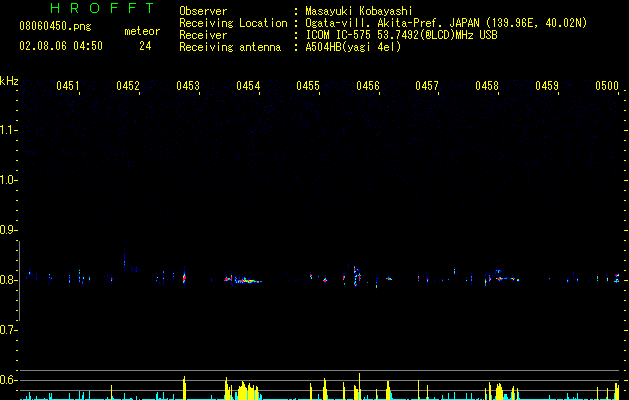Click the 0459 time marker
The width and height of the screenshot is (629, 400).
tap(547, 86)
